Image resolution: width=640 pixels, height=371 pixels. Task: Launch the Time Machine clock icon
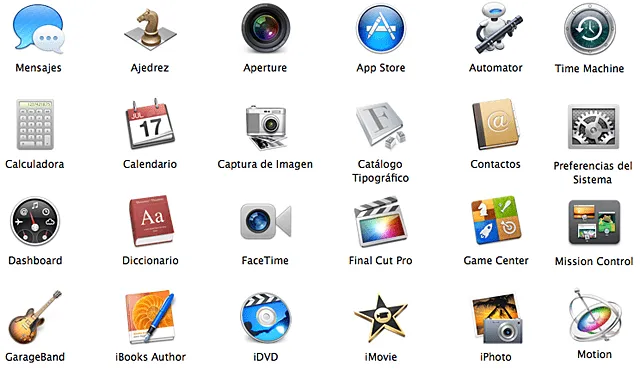pyautogui.click(x=590, y=29)
